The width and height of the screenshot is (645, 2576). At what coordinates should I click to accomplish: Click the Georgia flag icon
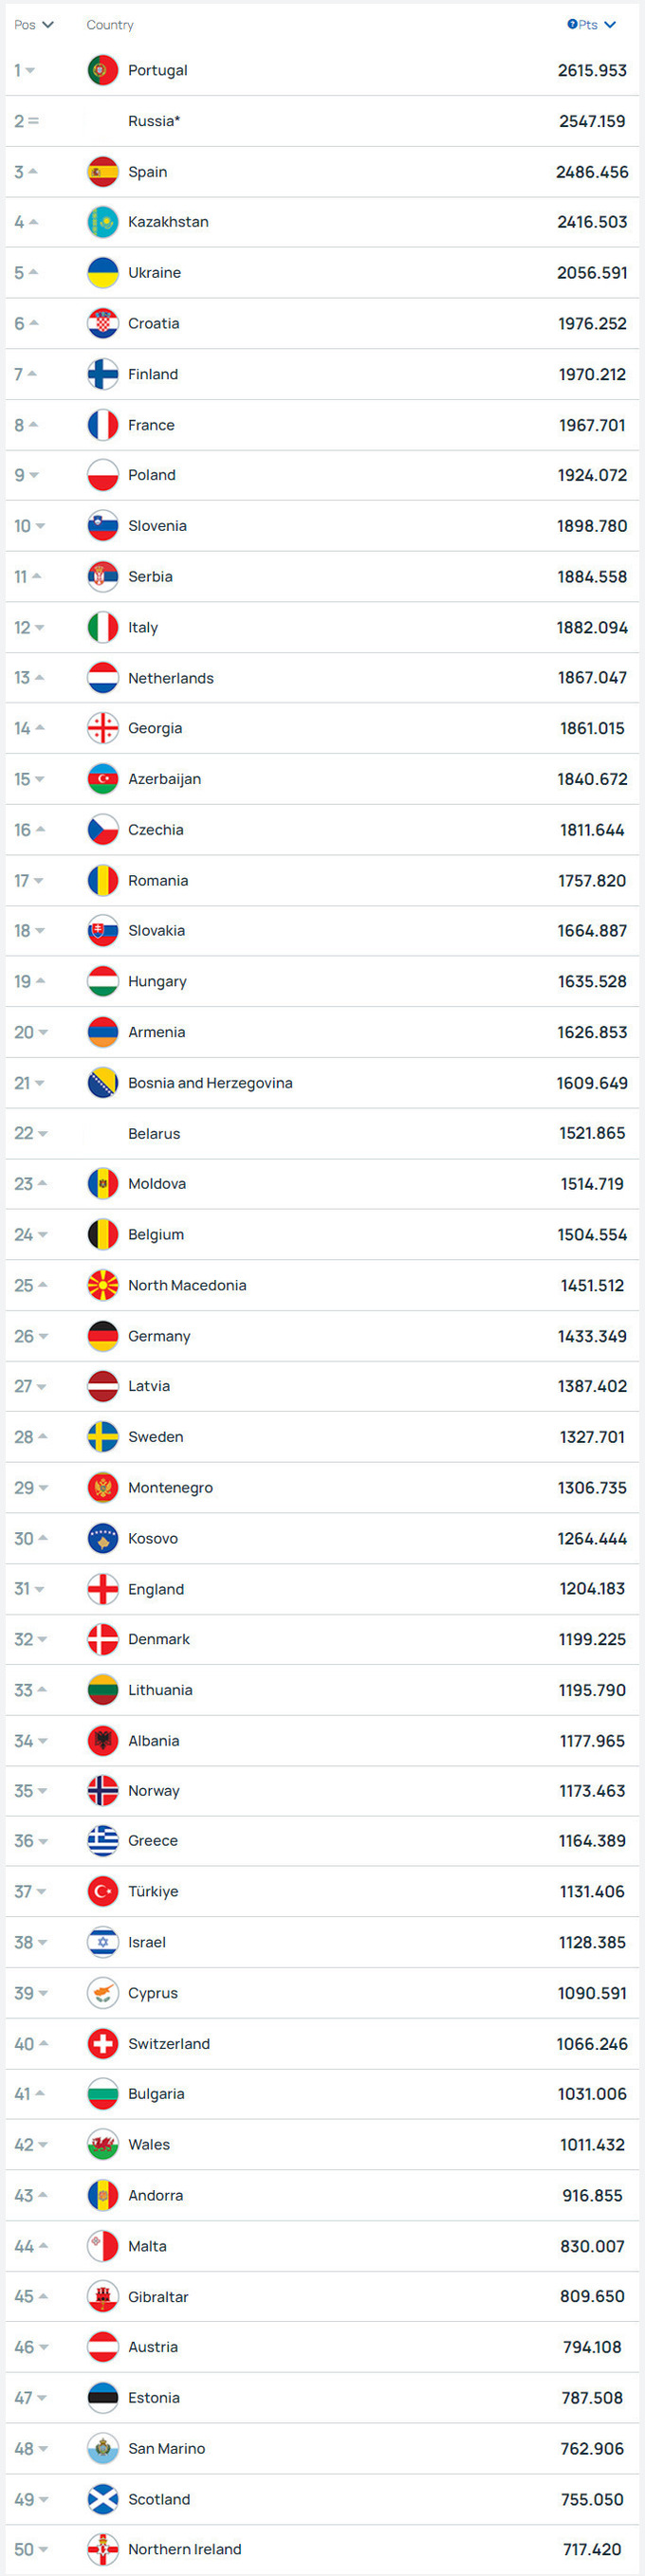coord(103,728)
